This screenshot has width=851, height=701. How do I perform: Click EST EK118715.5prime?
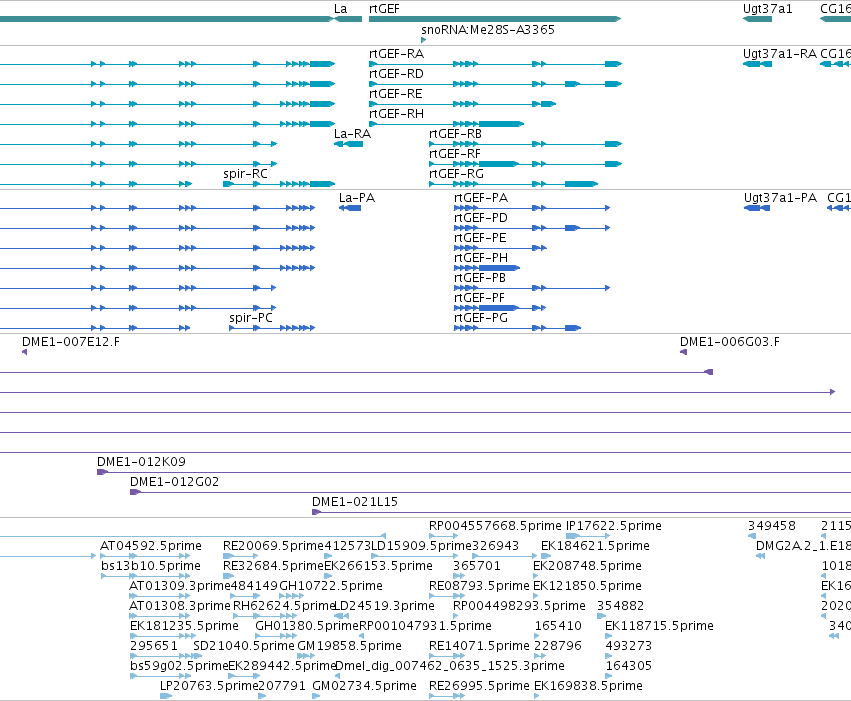click(x=659, y=626)
